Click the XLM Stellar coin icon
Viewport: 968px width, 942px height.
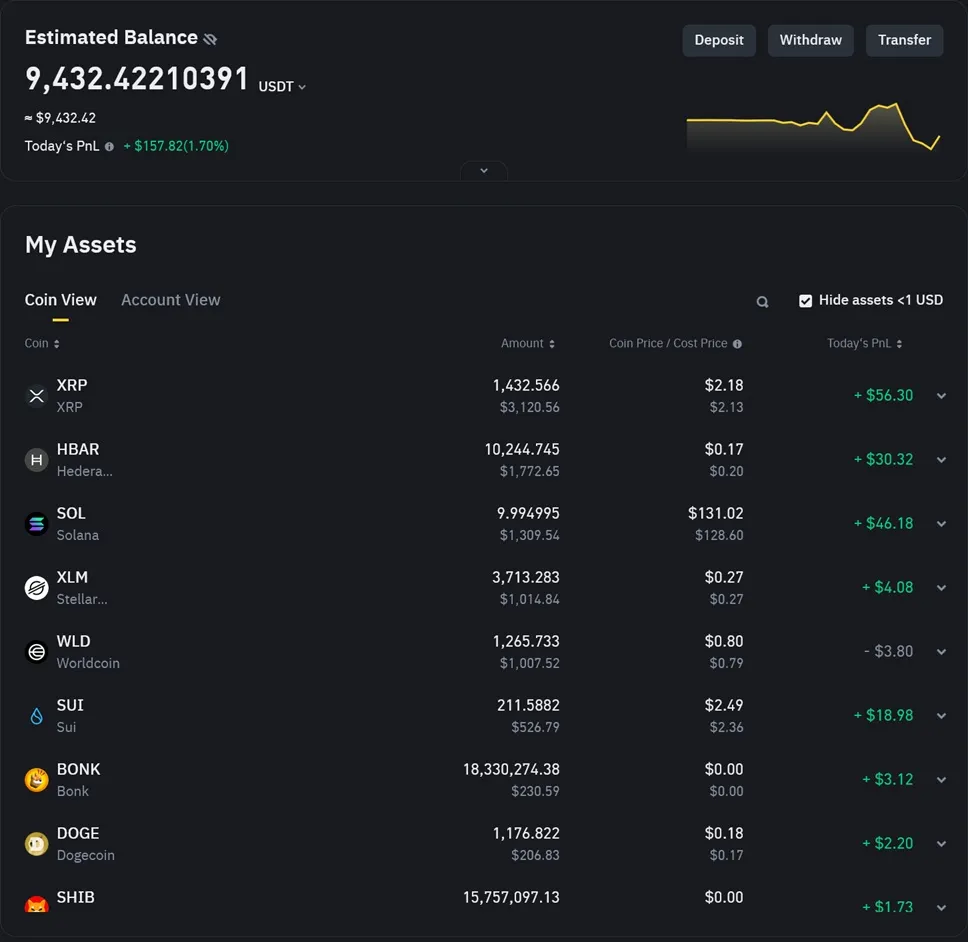(x=36, y=588)
